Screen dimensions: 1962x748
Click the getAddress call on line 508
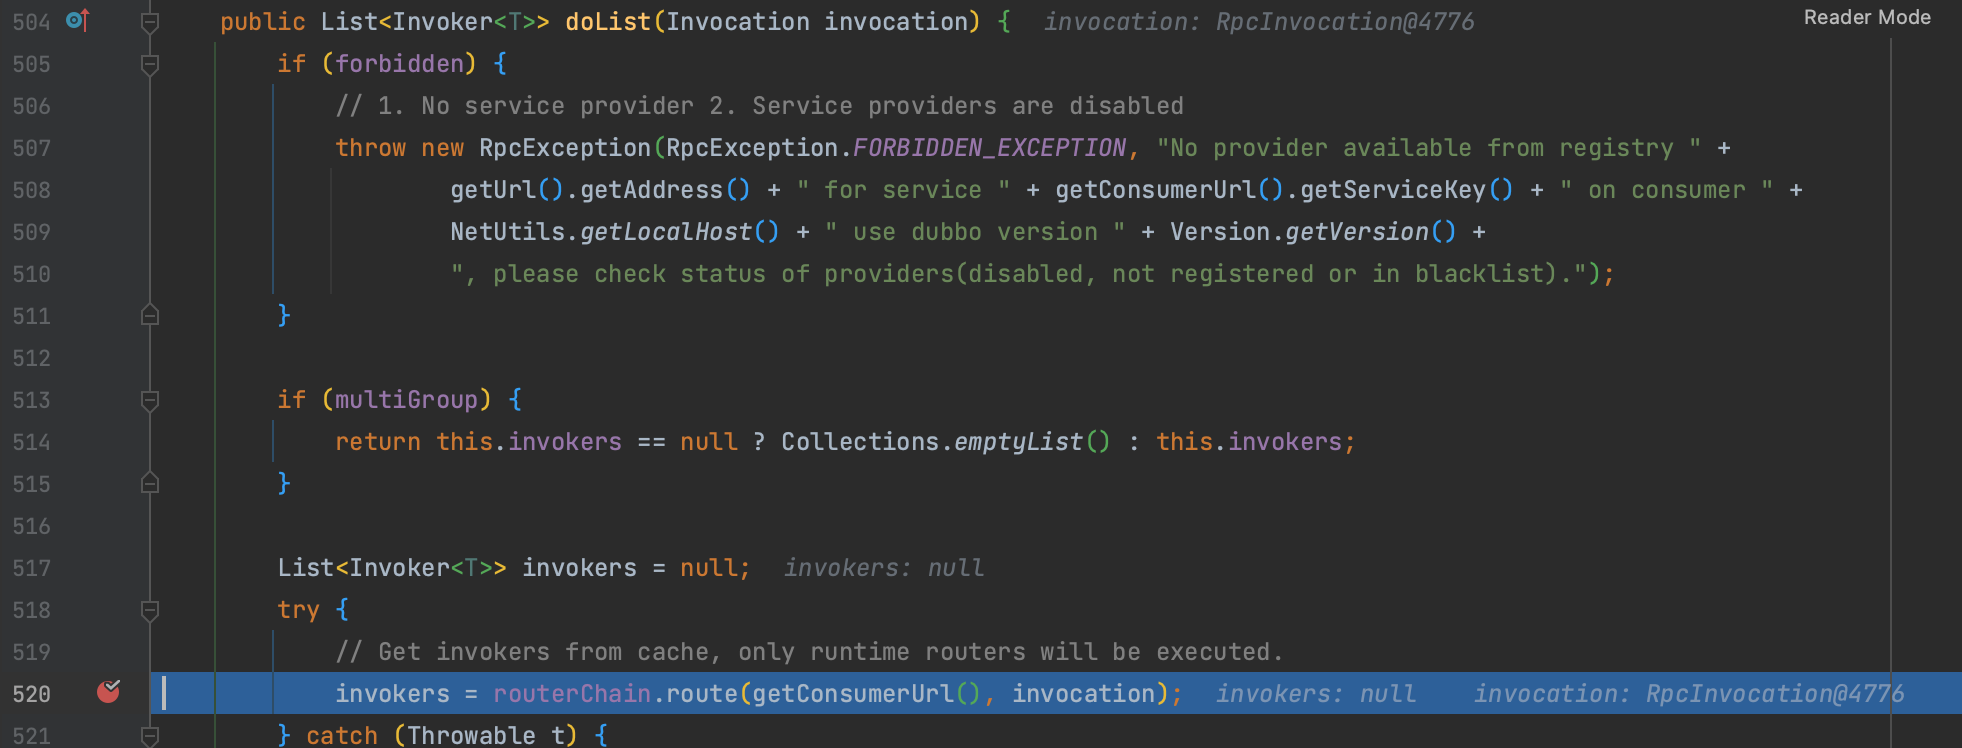(651, 190)
